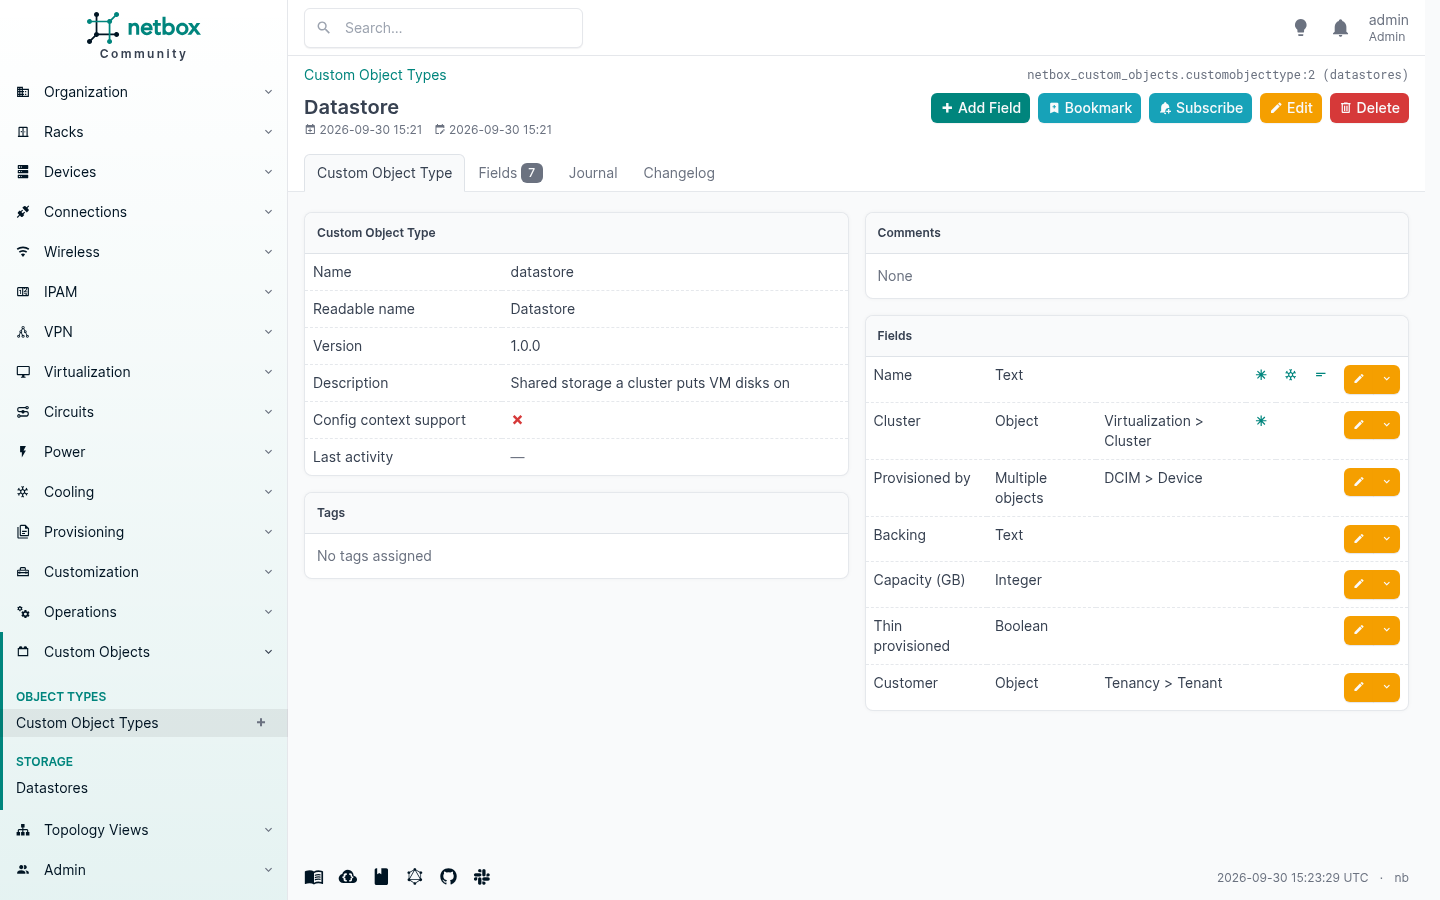Select the Custom Object Type tab
Viewport: 1440px width, 900px height.
click(x=385, y=173)
